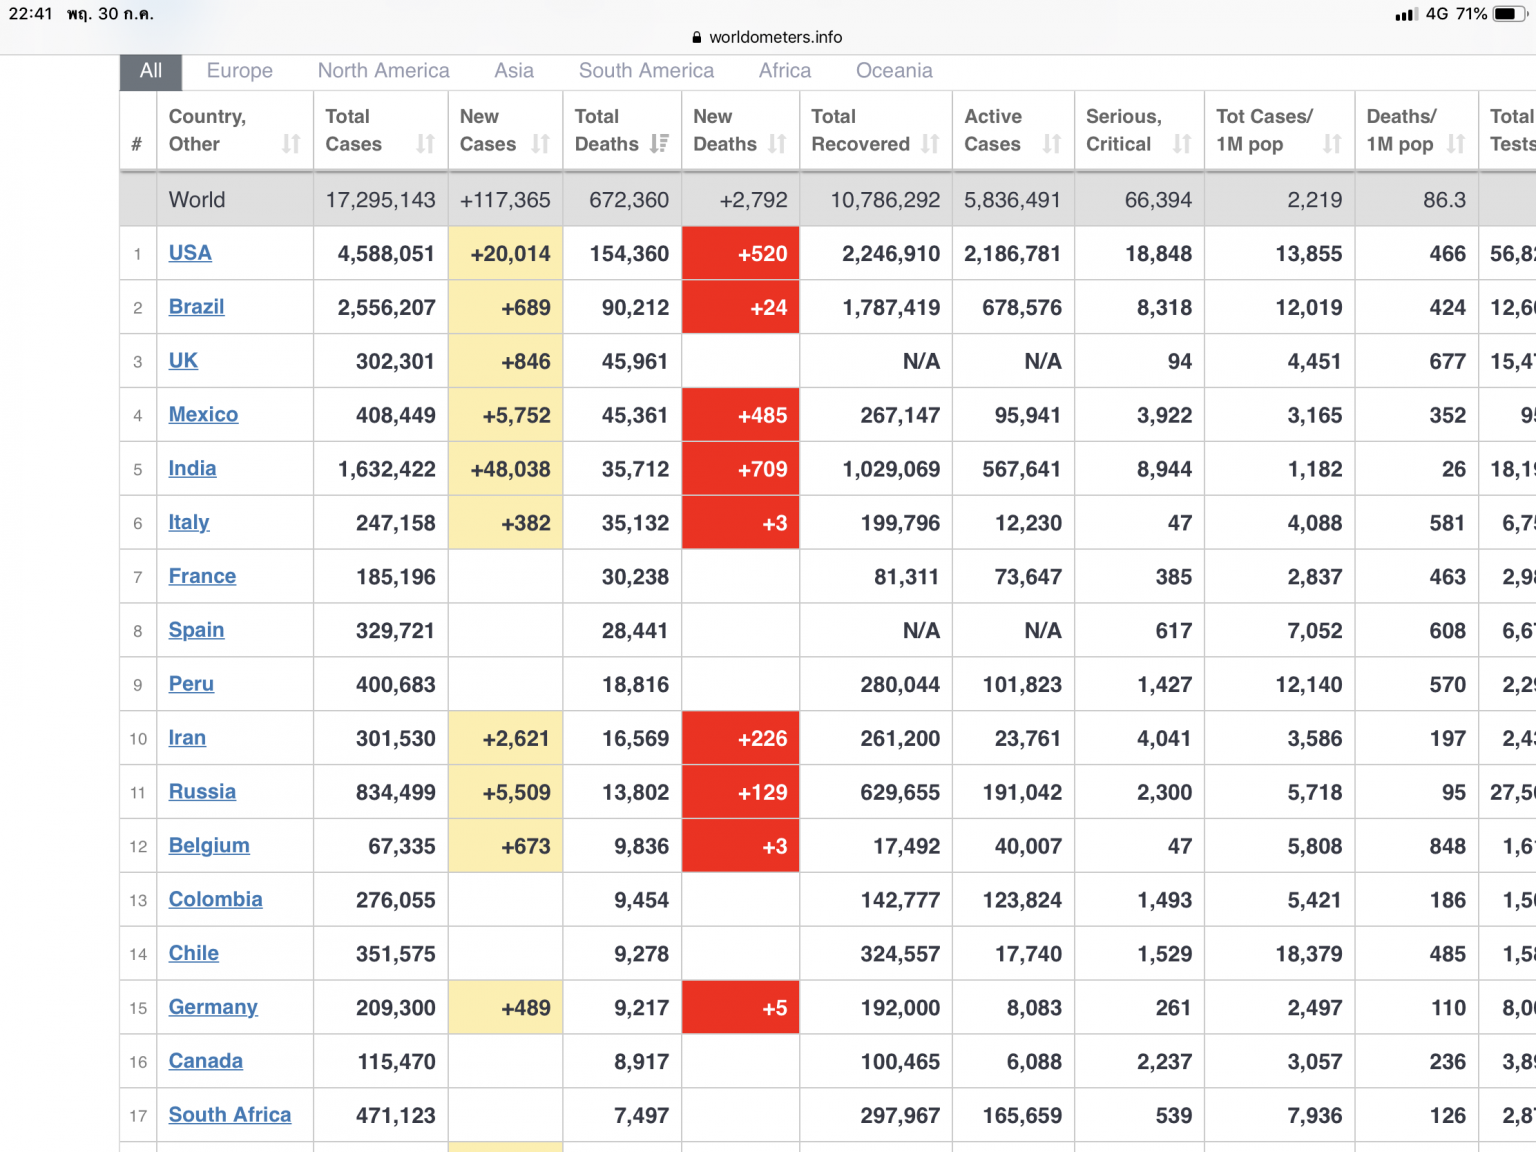Sort by Tot Cases/1M pop arrows
1536x1152 pixels.
click(x=1332, y=144)
